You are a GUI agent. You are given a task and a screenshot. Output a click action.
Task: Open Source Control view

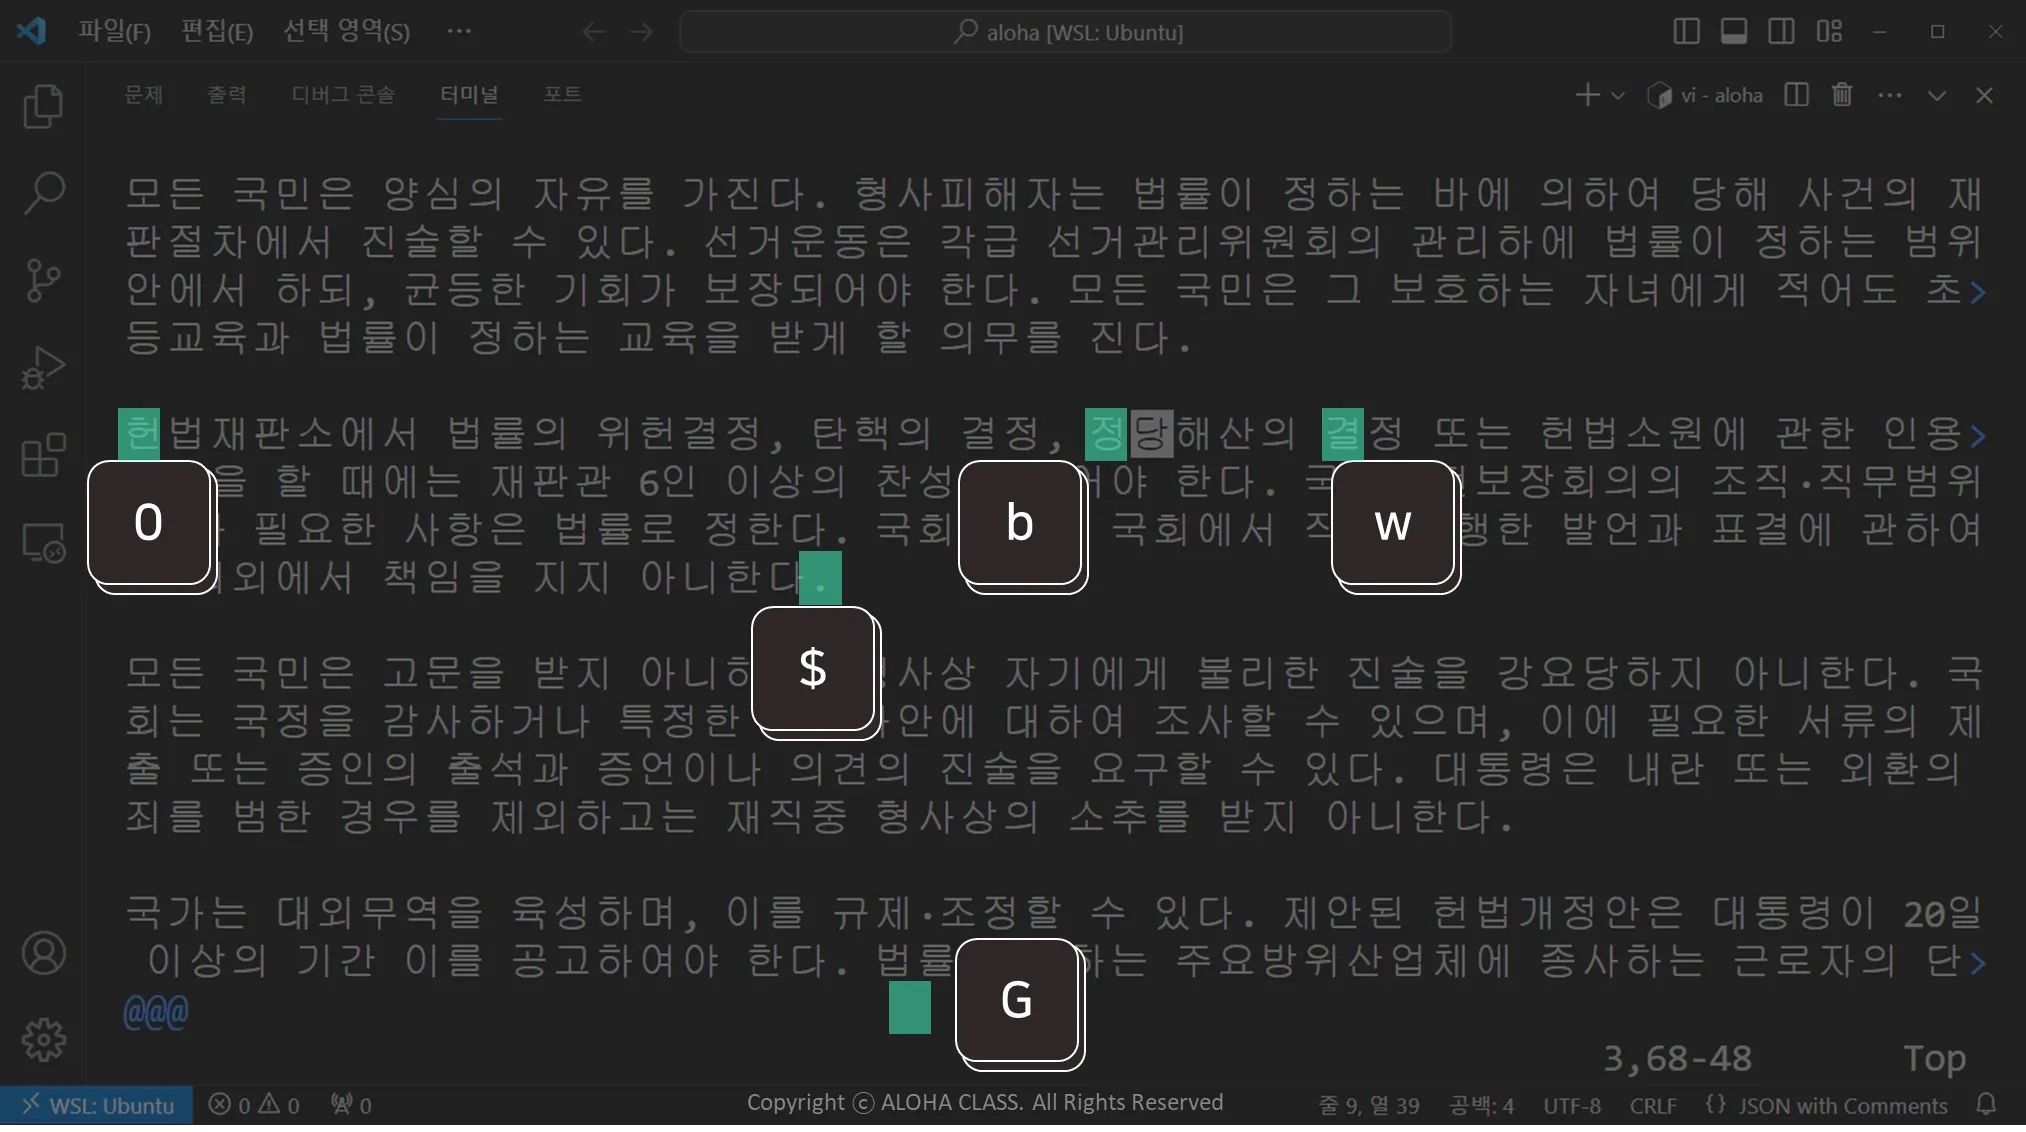pyautogui.click(x=43, y=280)
